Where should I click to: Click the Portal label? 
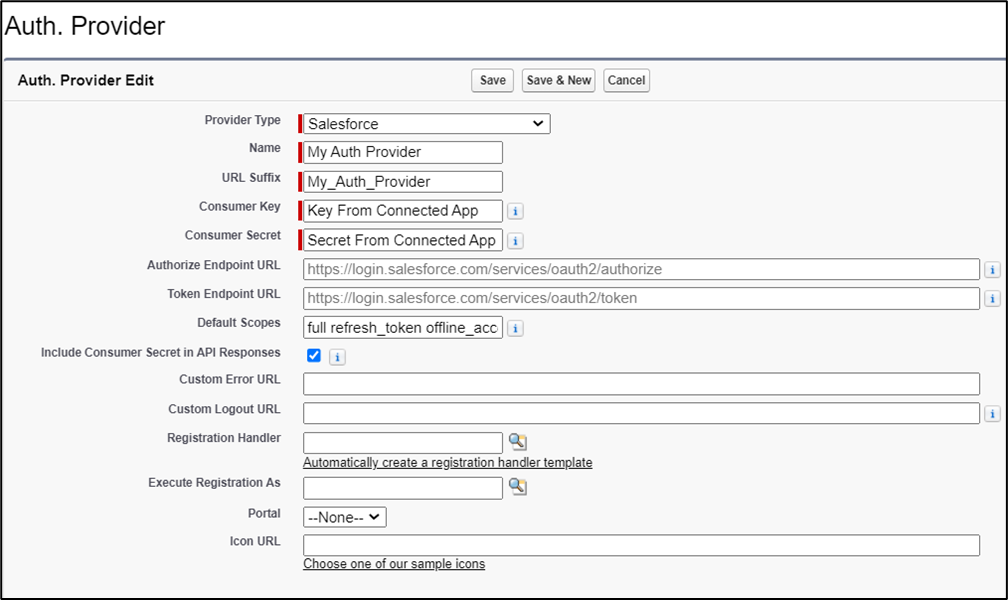click(264, 513)
